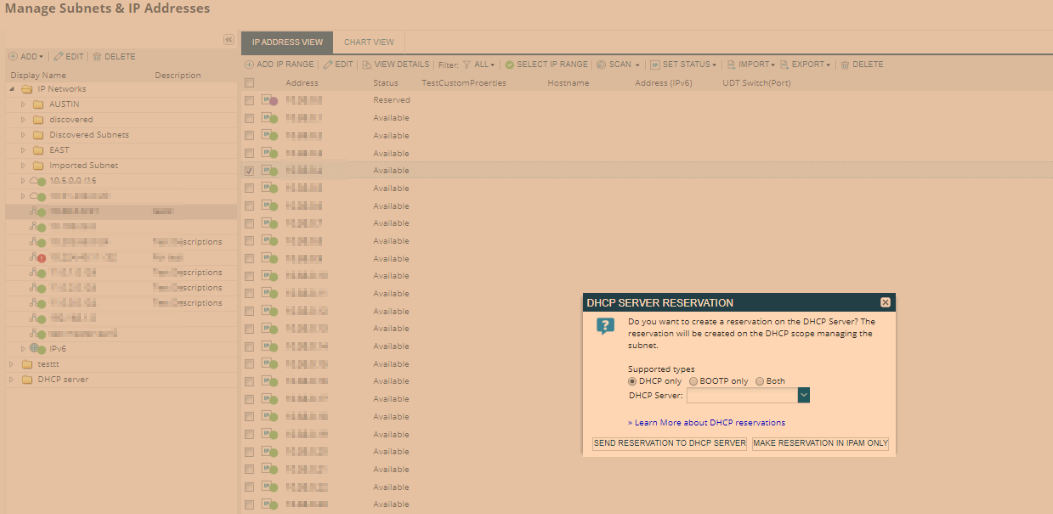This screenshot has width=1053, height=514.
Task: Click Delete in the IP address toolbar
Action: 862,65
